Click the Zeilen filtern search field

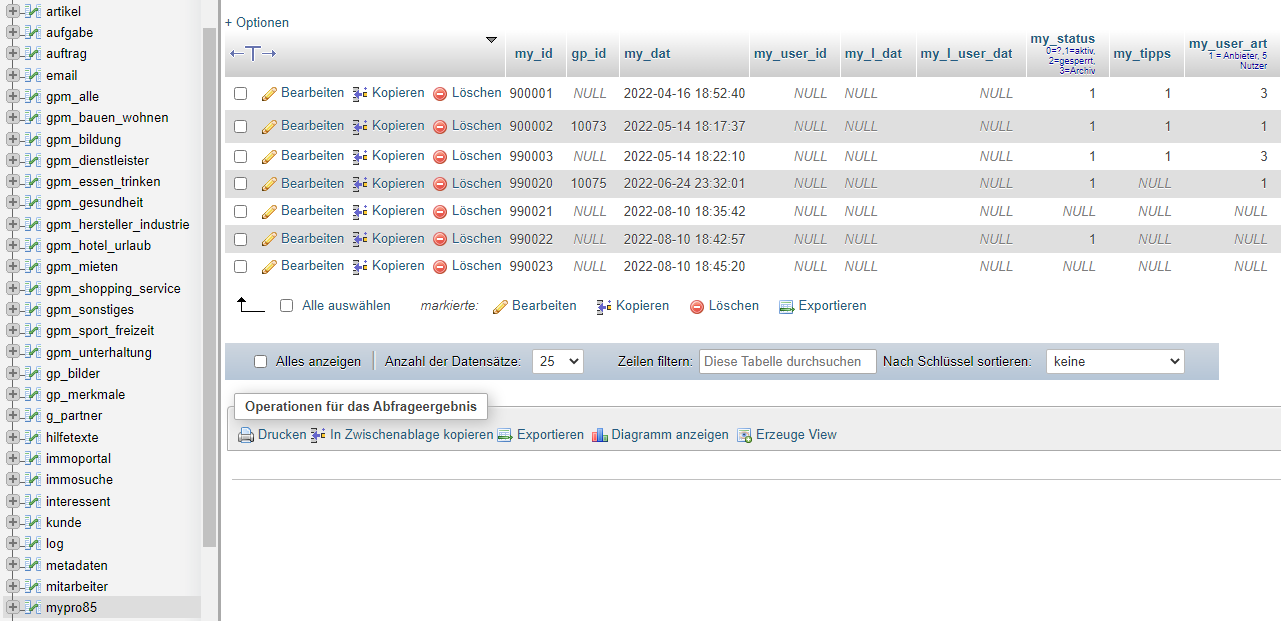pos(787,362)
